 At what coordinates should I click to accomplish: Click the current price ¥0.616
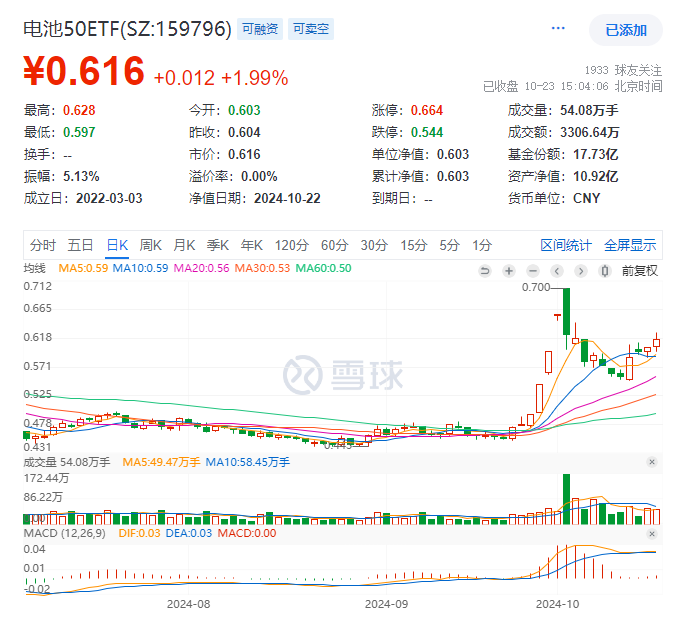(84, 71)
